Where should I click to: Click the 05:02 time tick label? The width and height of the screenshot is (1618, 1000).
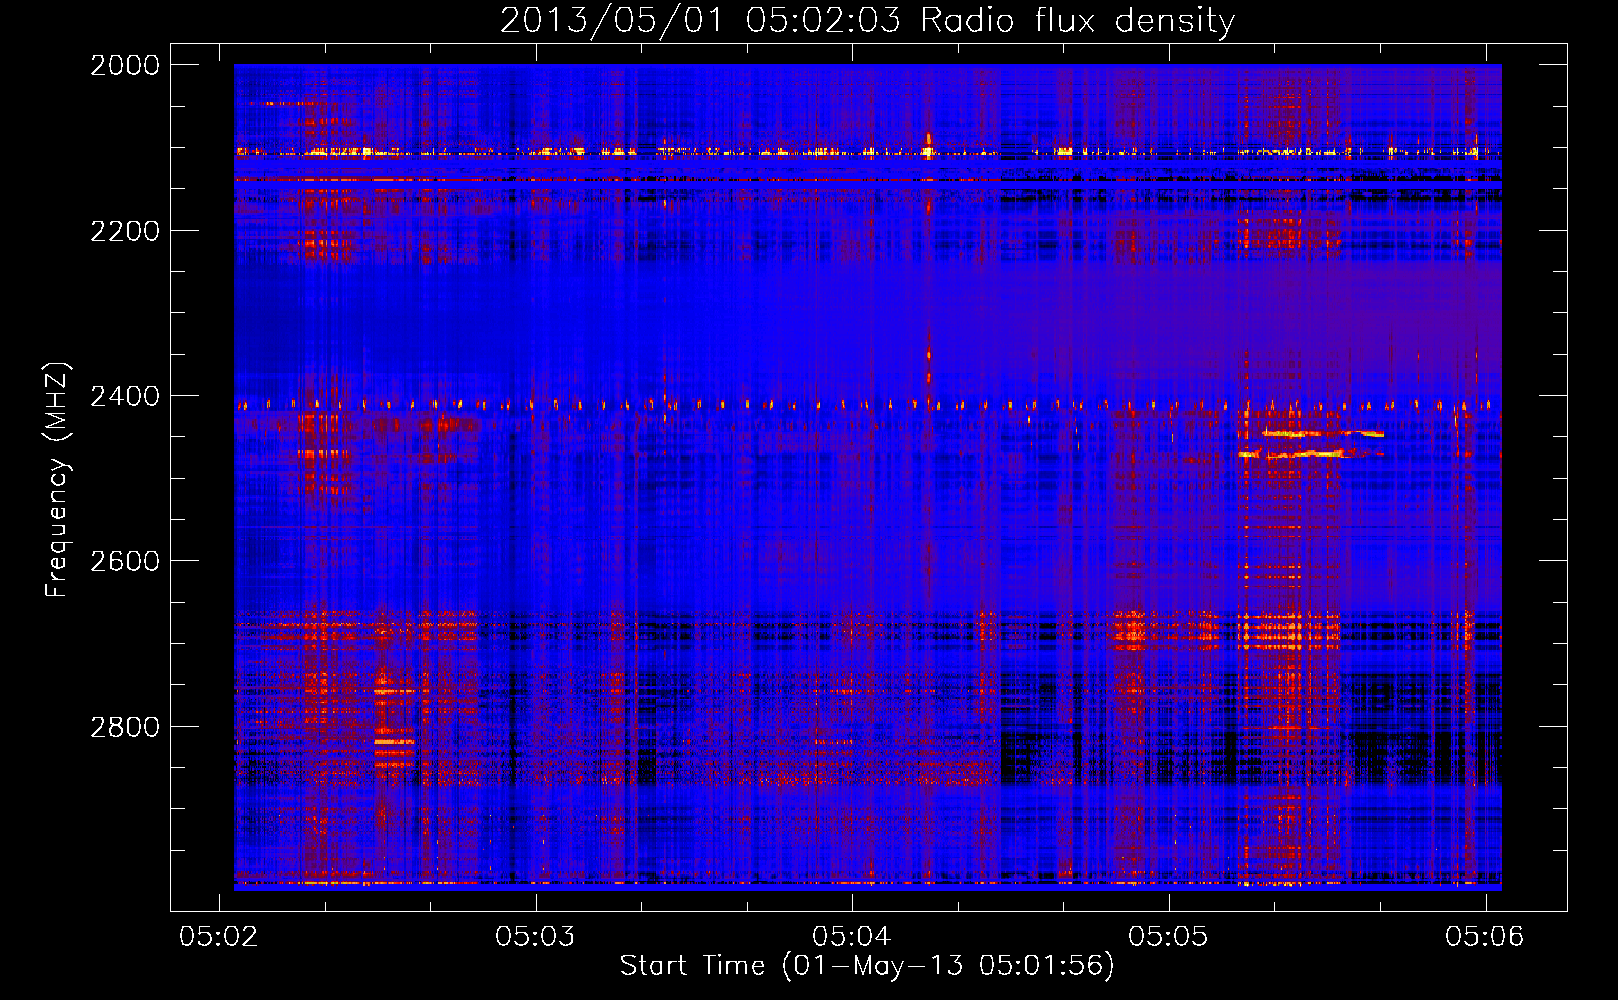219,936
